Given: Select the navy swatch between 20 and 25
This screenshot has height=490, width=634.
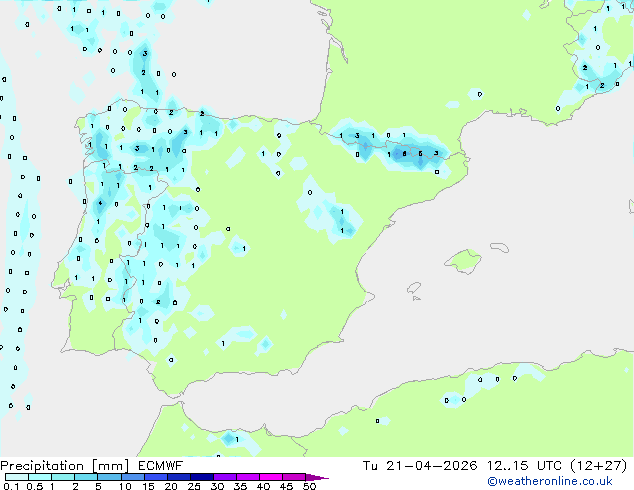Looking at the screenshot, I should pos(182,477).
